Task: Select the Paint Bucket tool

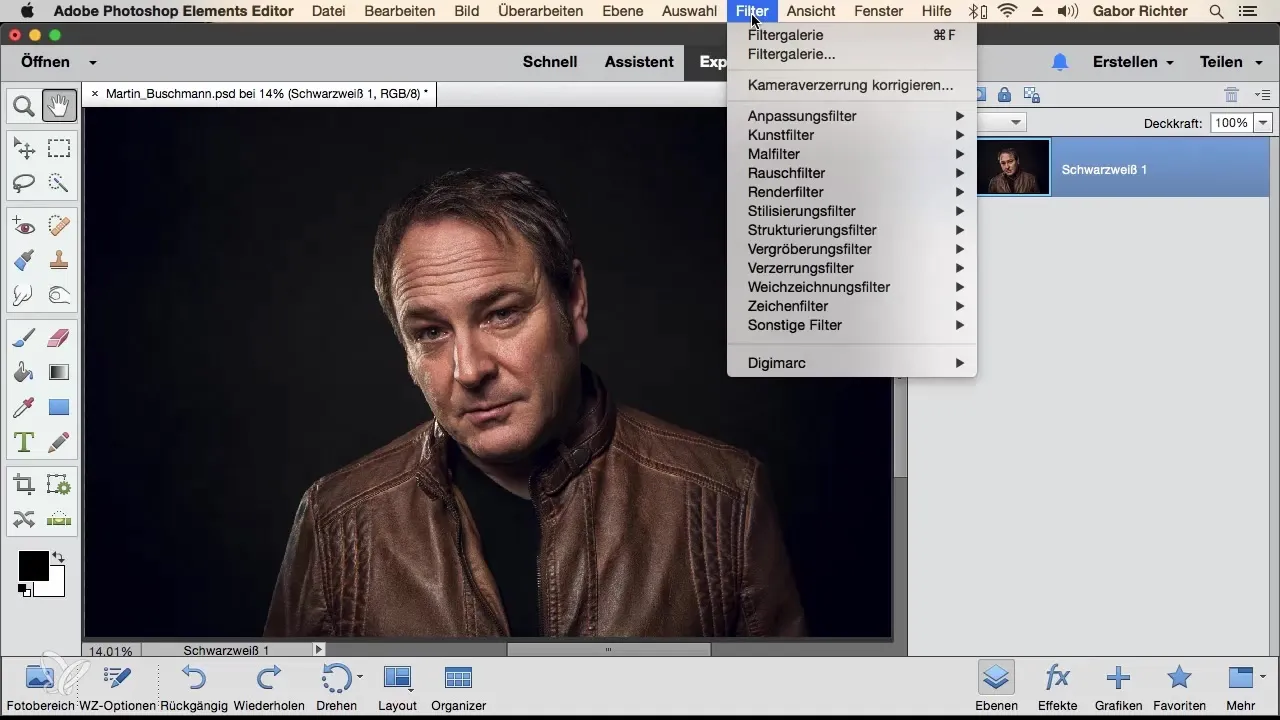Action: click(24, 373)
